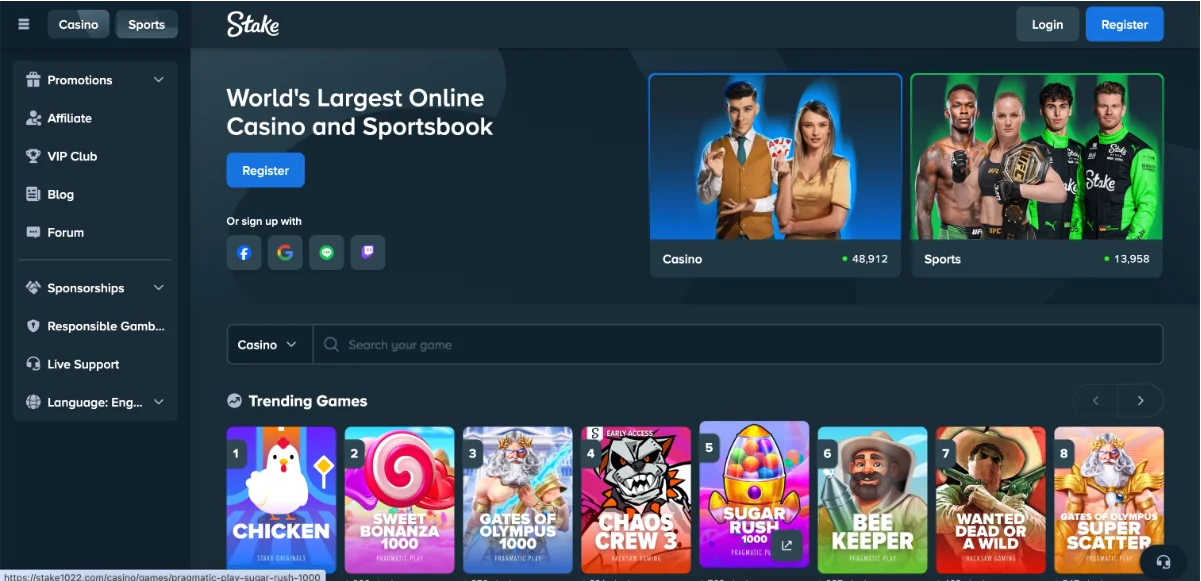1201x581 pixels.
Task: Sign up with Facebook icon
Action: (244, 253)
